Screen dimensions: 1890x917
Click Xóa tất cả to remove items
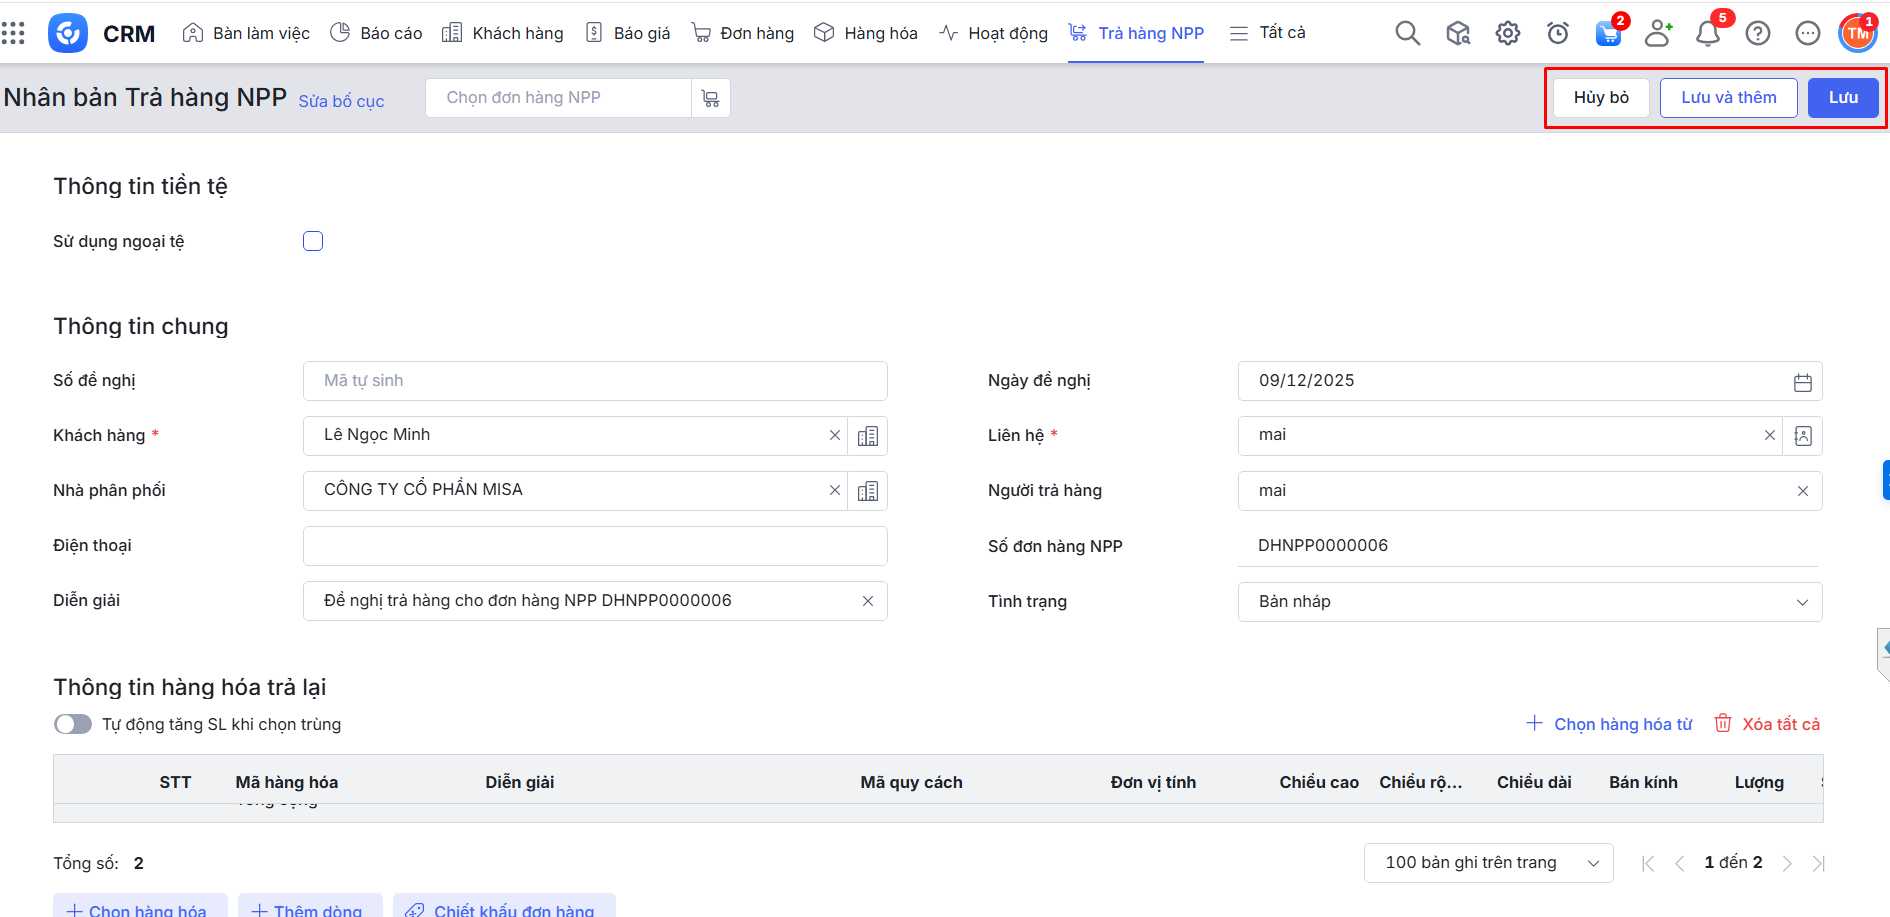[x=1767, y=724]
